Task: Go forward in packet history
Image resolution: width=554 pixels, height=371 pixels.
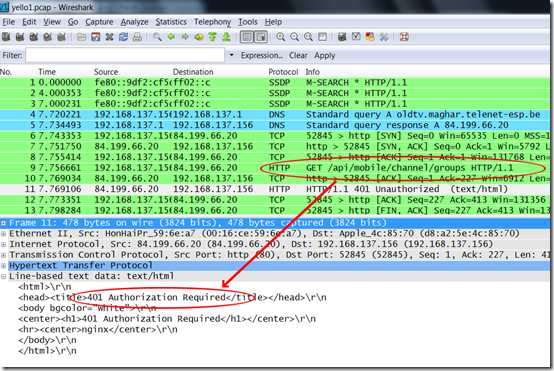Action: click(x=185, y=37)
